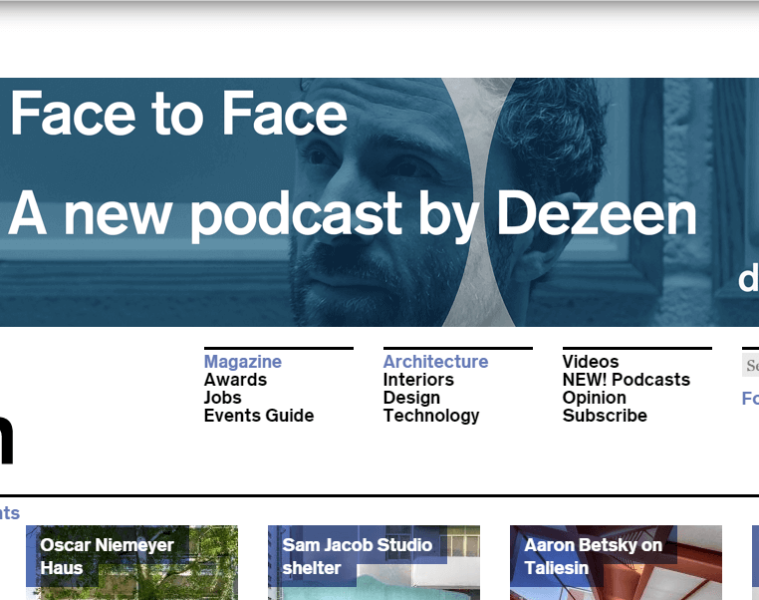The height and width of the screenshot is (600, 759).
Task: Open Aaron Betsky on Taliesin article
Action: tap(616, 562)
